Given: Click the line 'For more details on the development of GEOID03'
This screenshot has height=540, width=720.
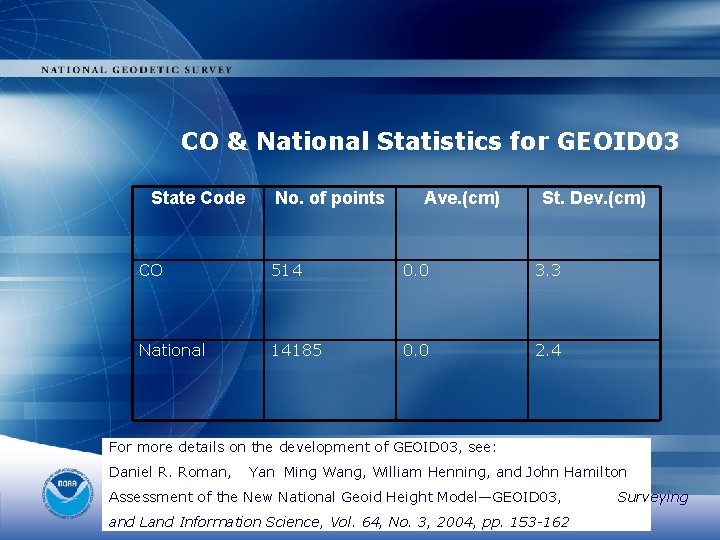Looking at the screenshot, I should (303, 447).
